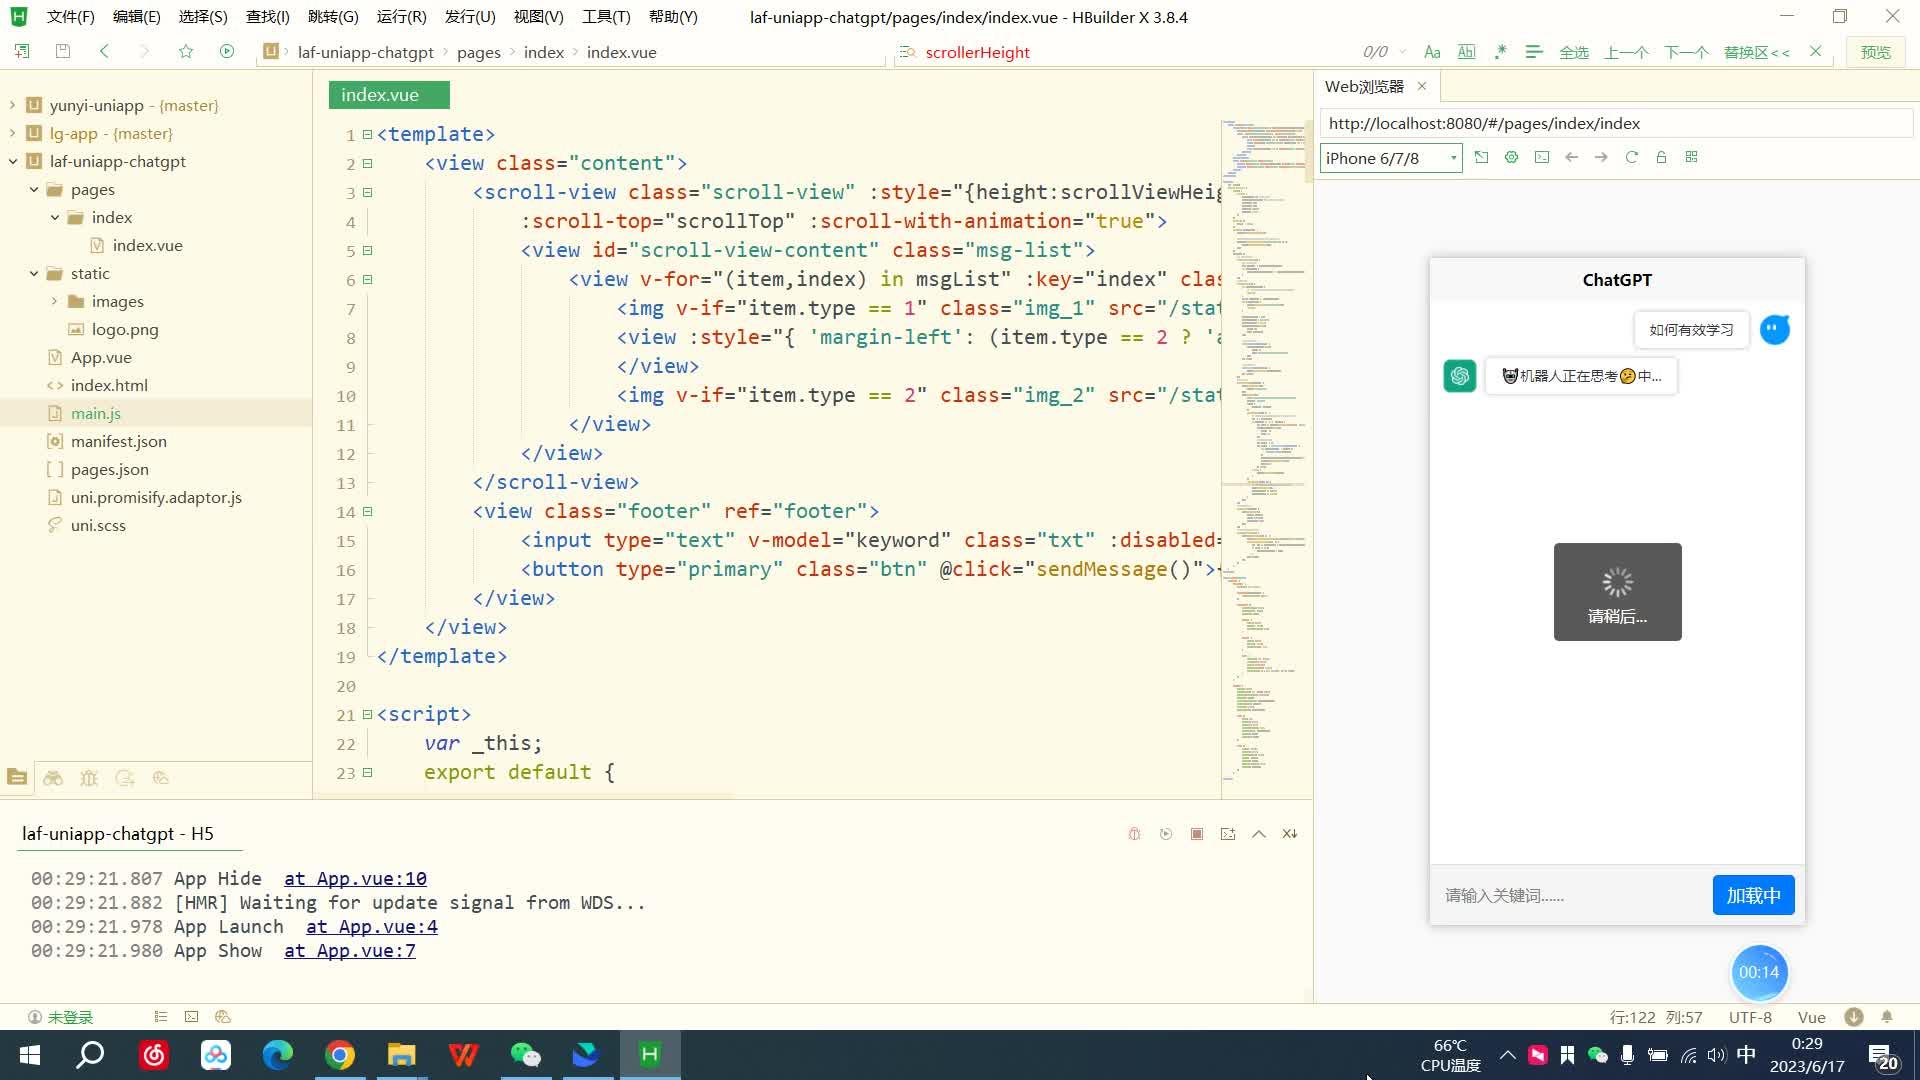
Task: Click the App.vue:10 console link
Action: (x=355, y=878)
